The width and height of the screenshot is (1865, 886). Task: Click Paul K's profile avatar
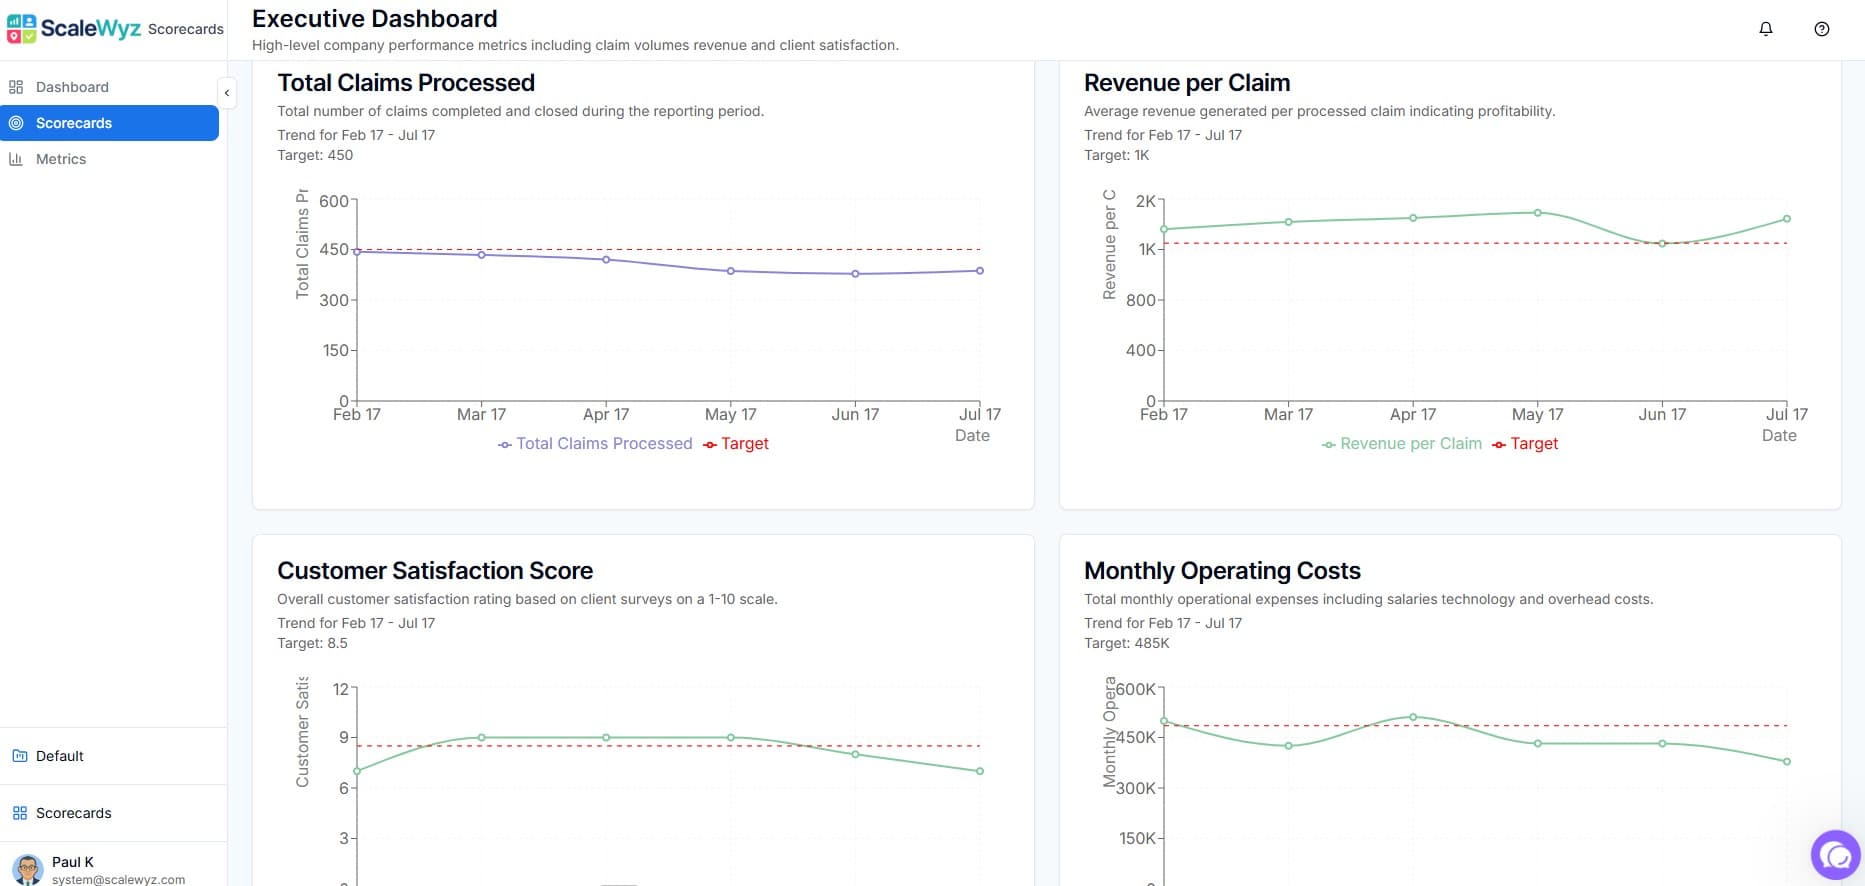[x=28, y=868]
